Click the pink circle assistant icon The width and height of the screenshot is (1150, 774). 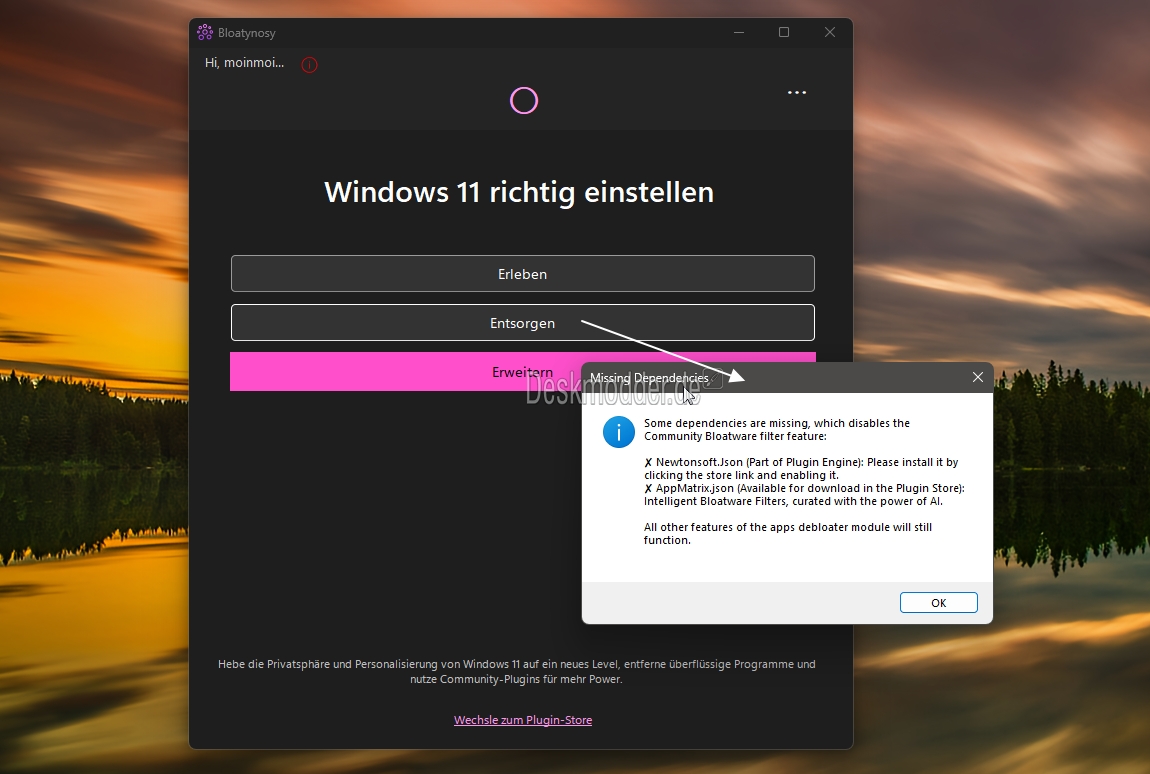tap(524, 101)
